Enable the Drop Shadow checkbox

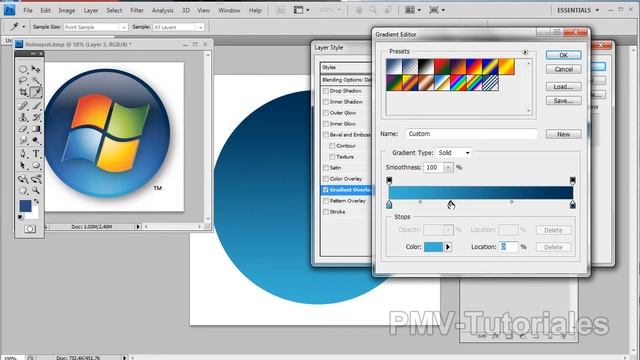(326, 91)
